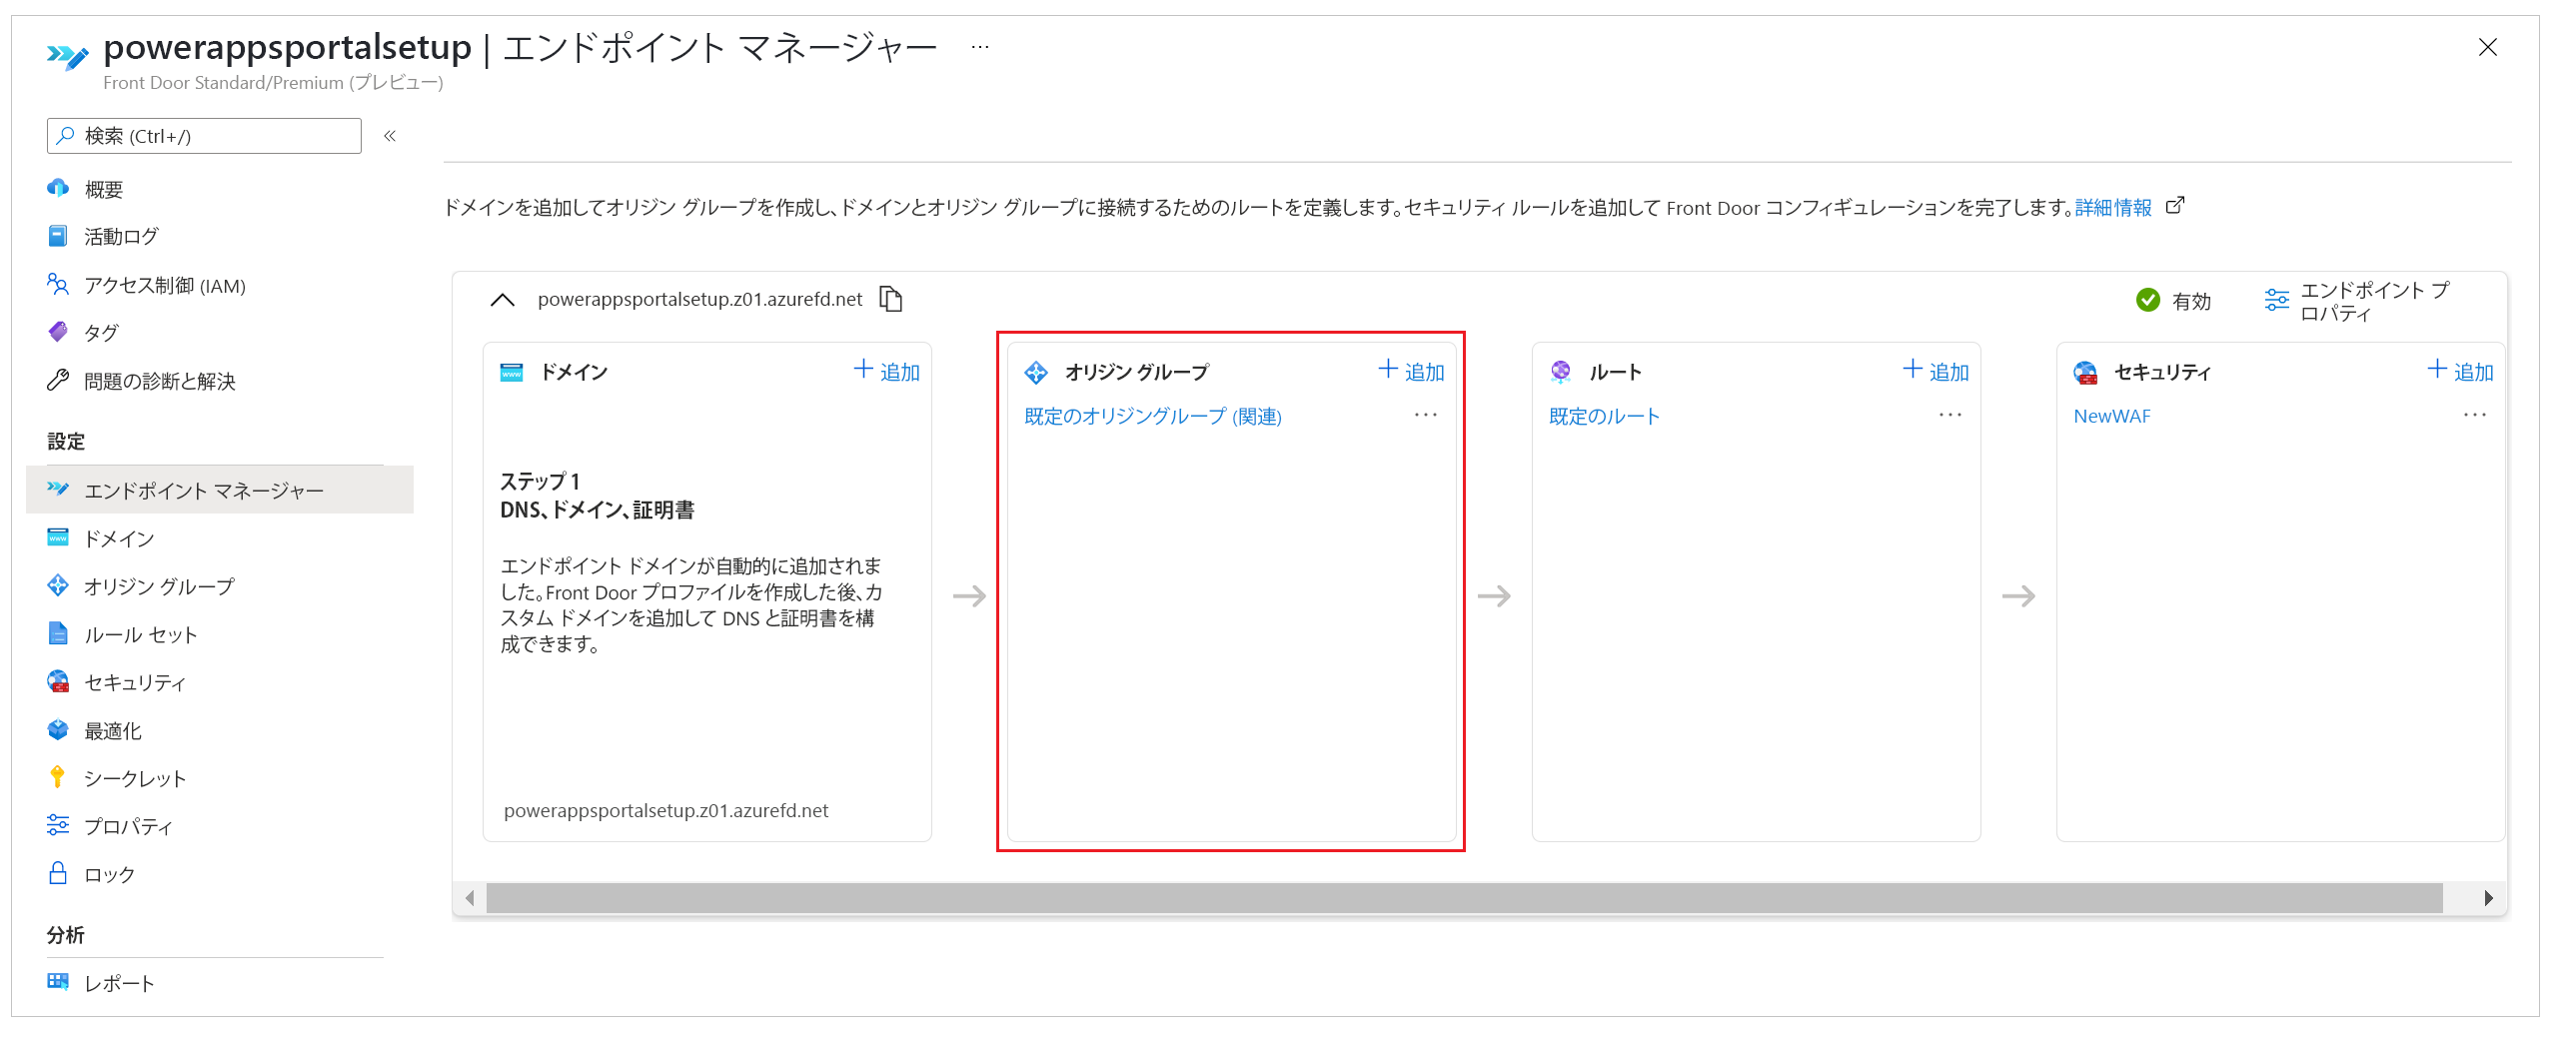Viewport: 2576px width, 1047px height.
Task: Click the 活動ログ icon in the sidebar
Action: (x=58, y=236)
